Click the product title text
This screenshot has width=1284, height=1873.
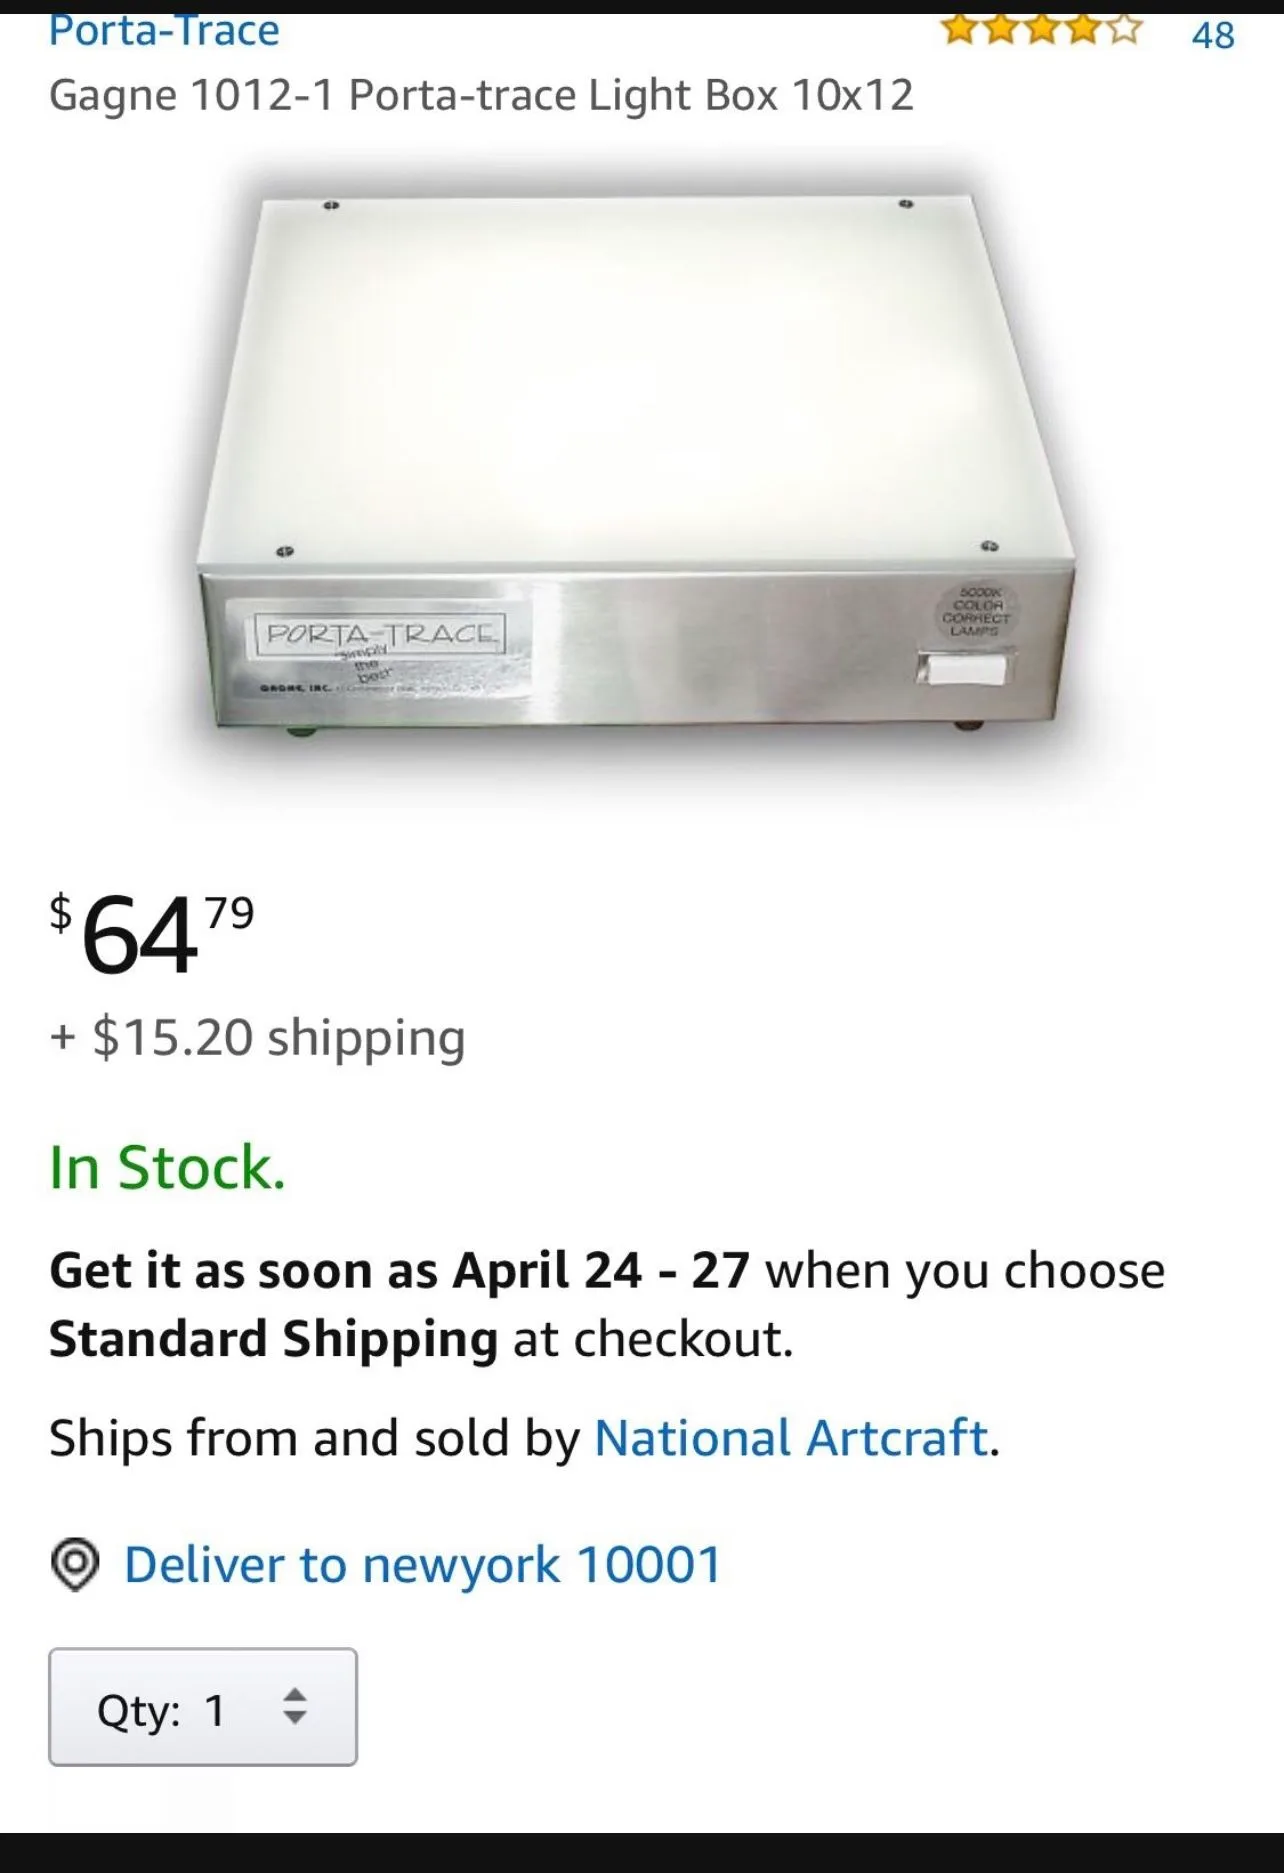click(x=482, y=95)
